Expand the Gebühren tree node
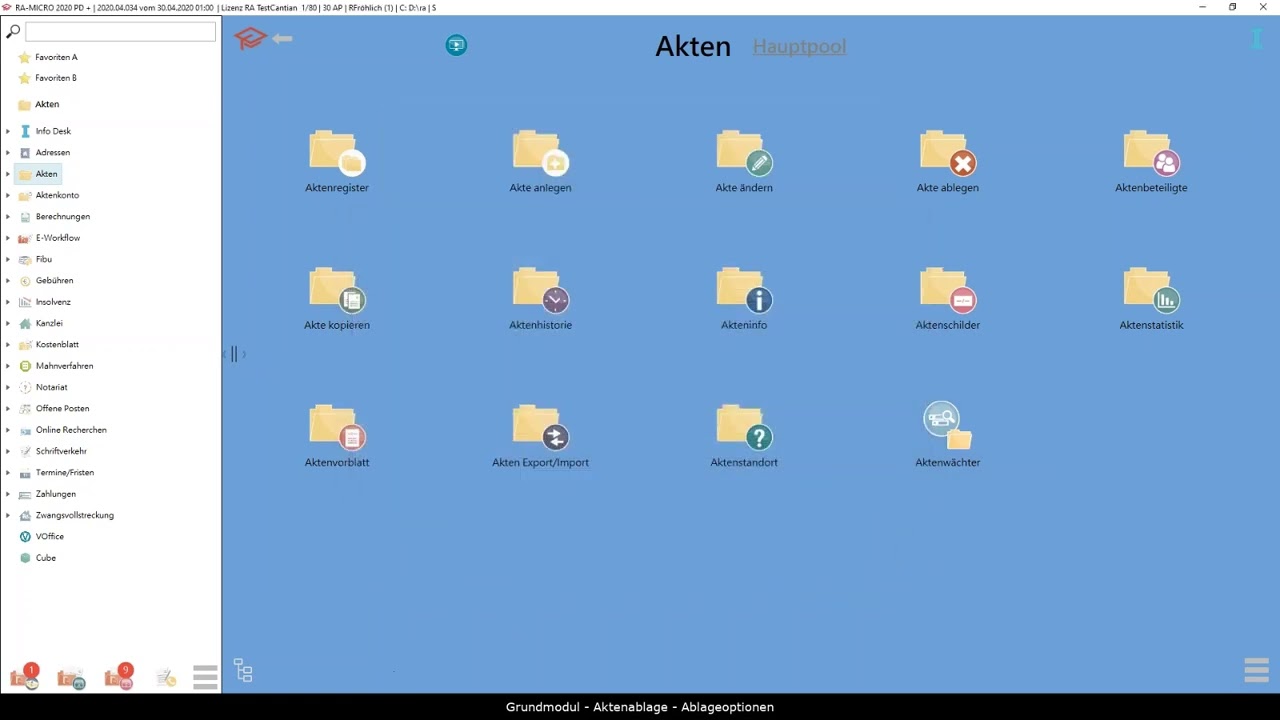 click(x=8, y=281)
